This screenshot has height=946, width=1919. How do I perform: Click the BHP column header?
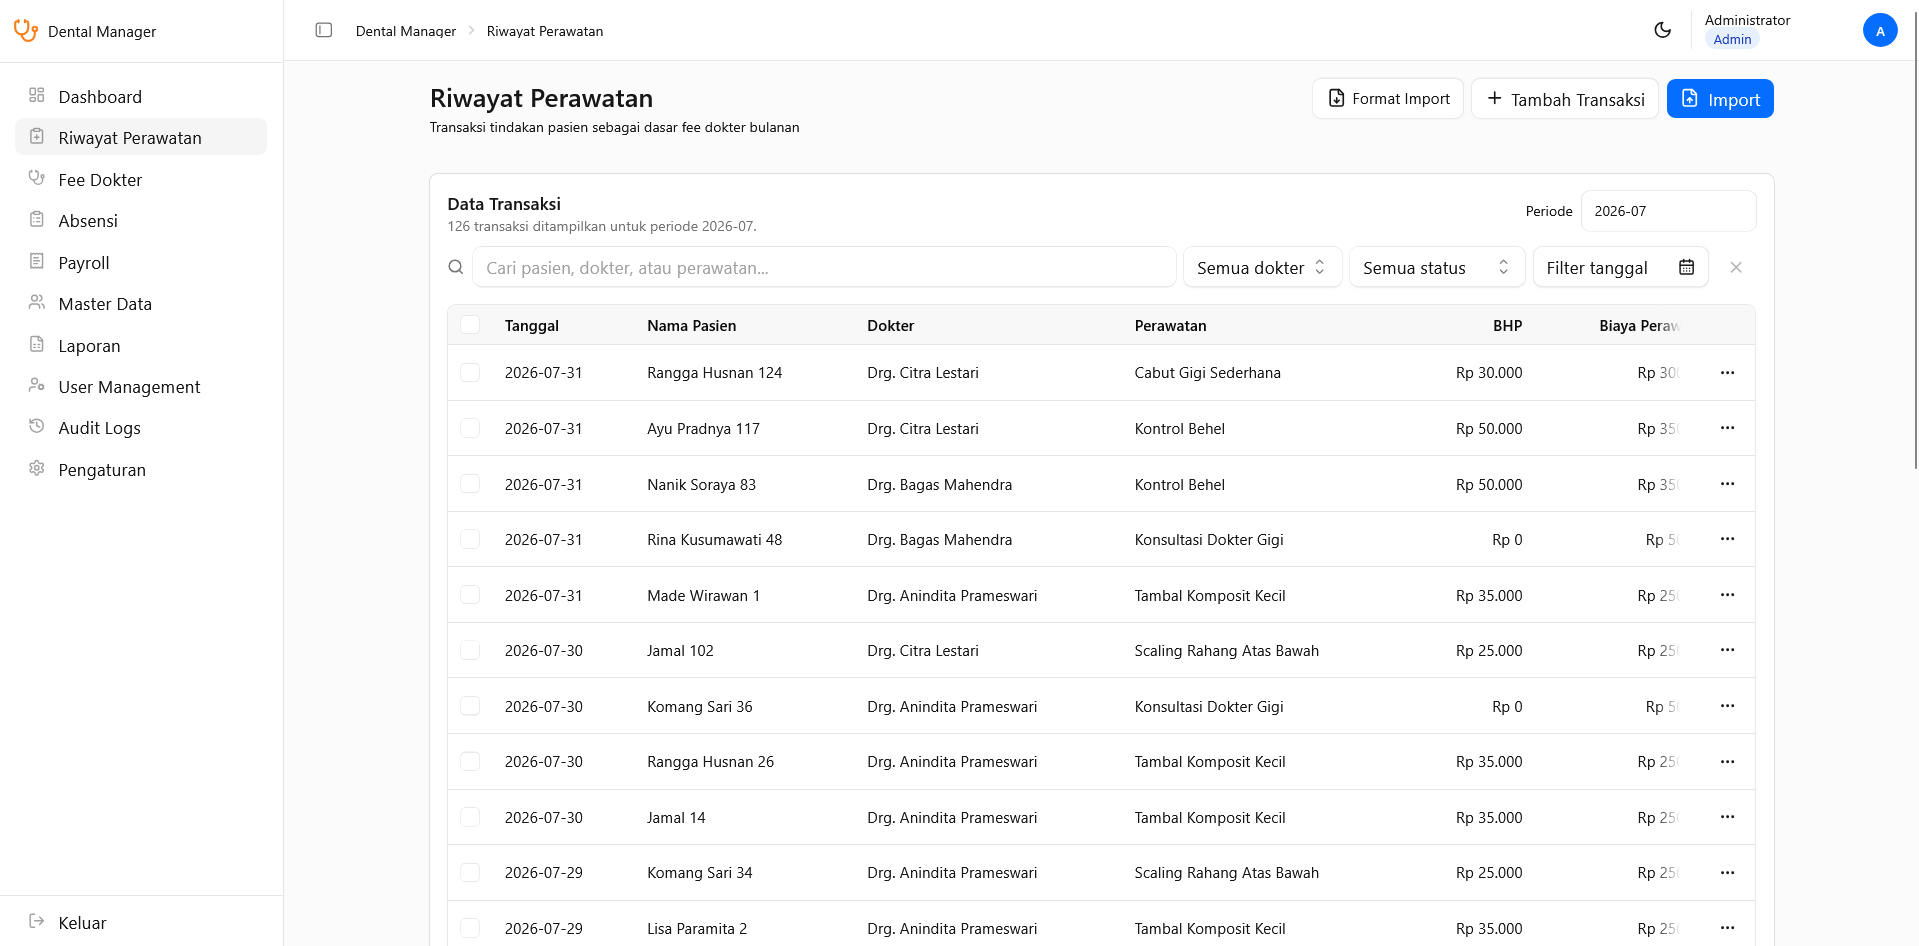[x=1508, y=325]
